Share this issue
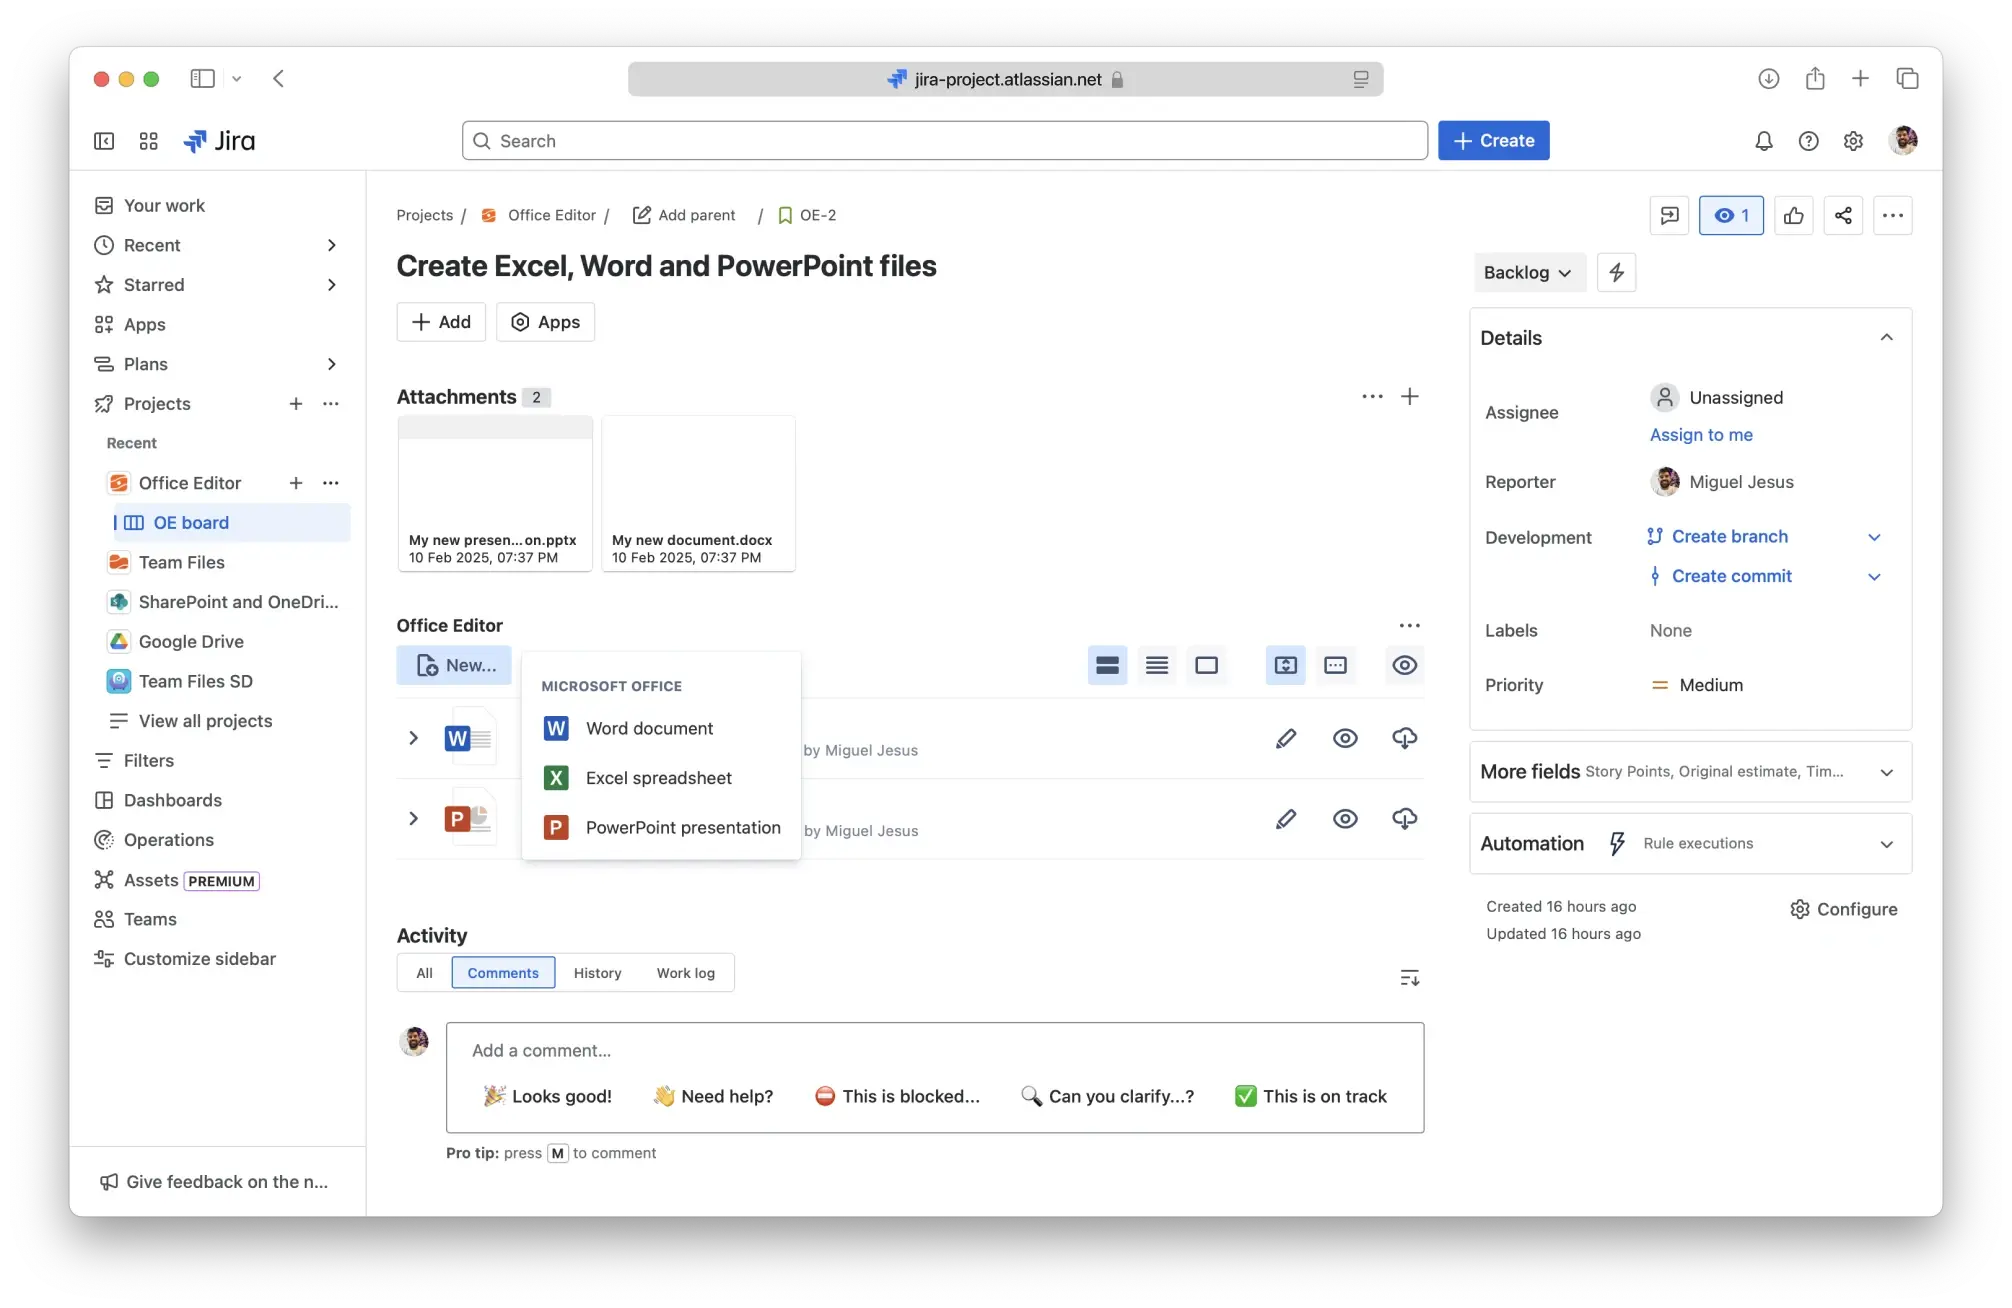 [x=1843, y=215]
